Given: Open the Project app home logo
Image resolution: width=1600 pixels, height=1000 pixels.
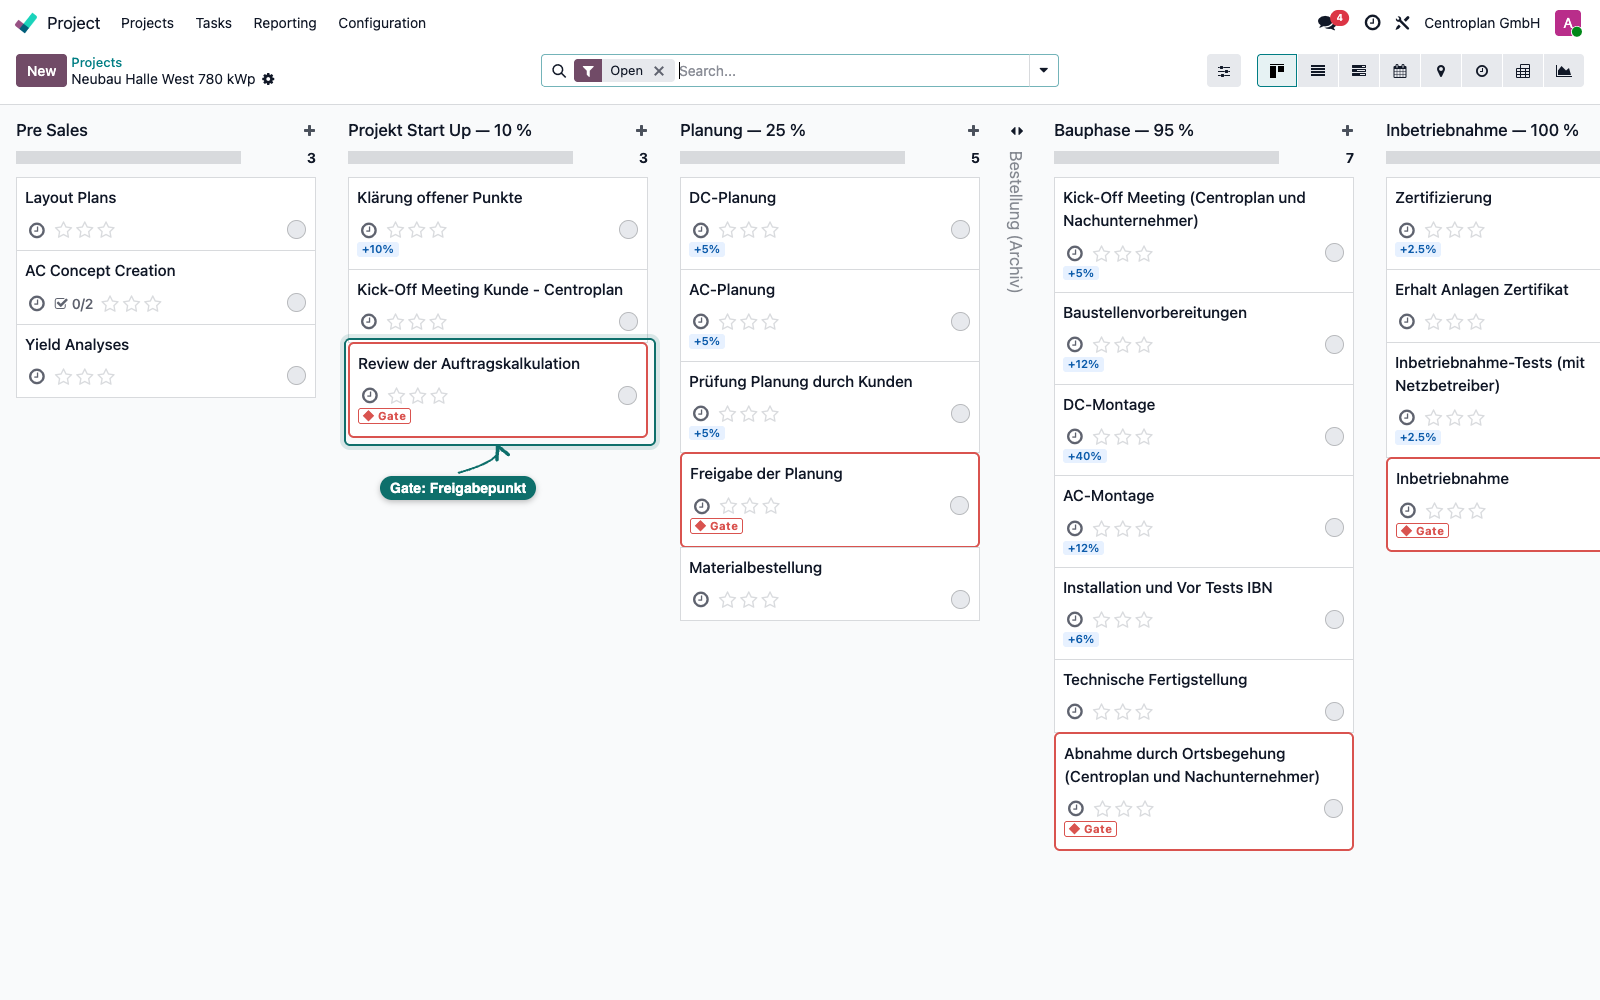Looking at the screenshot, I should [x=27, y=23].
